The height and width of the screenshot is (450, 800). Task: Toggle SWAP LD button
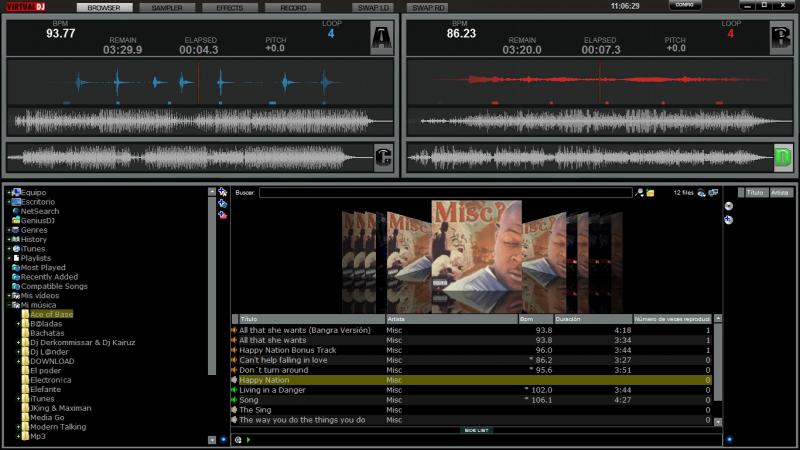point(373,8)
